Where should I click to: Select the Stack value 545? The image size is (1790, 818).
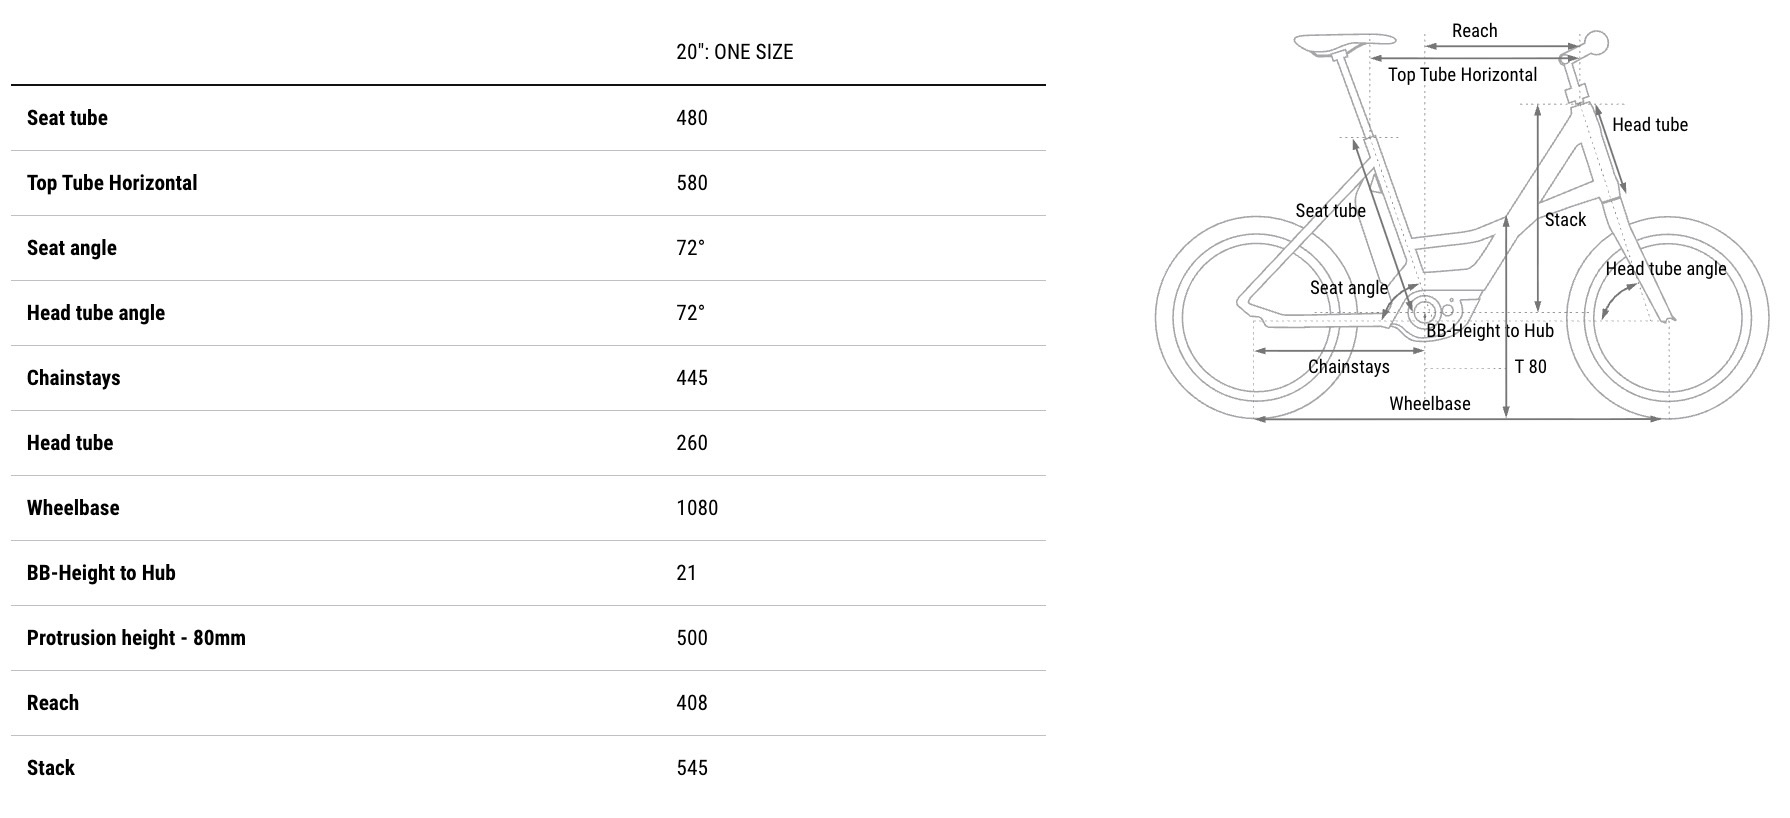[x=692, y=768]
